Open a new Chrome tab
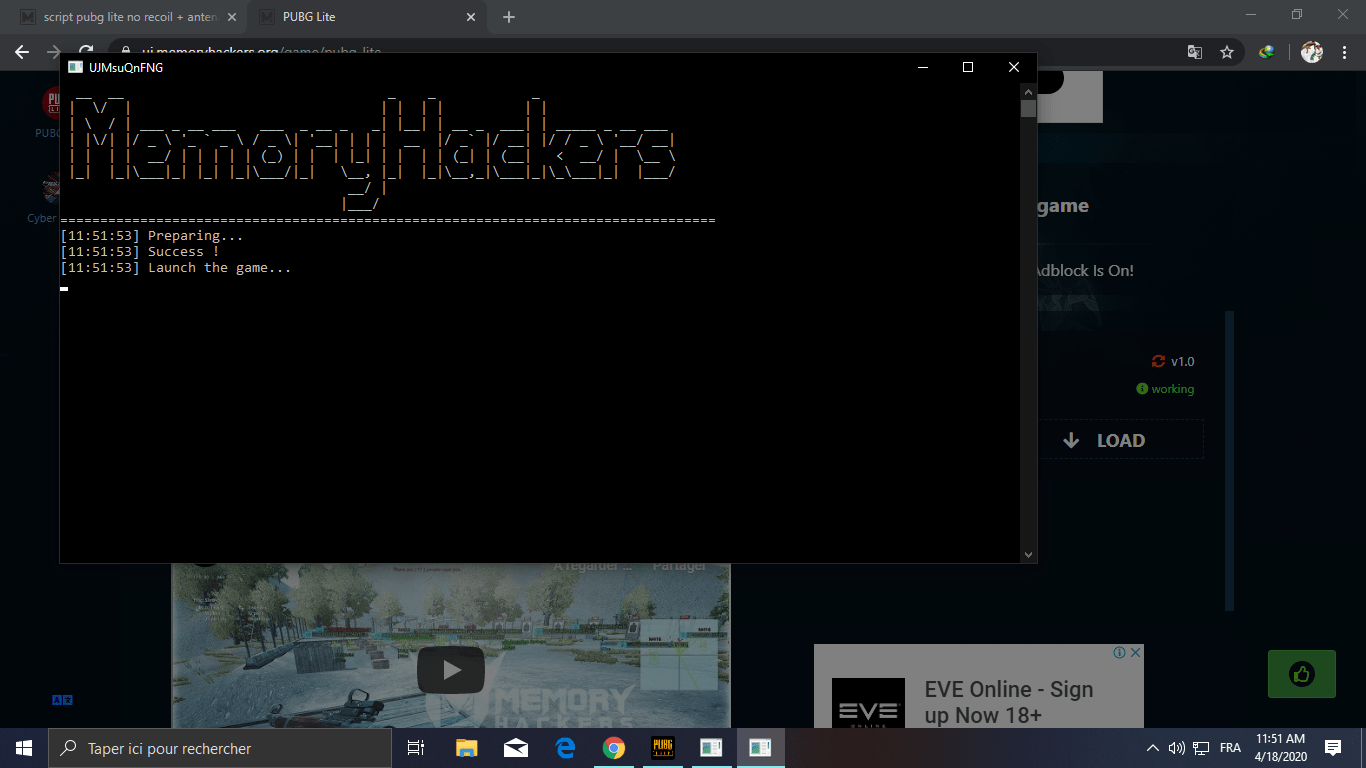Image resolution: width=1366 pixels, height=768 pixels. (509, 17)
